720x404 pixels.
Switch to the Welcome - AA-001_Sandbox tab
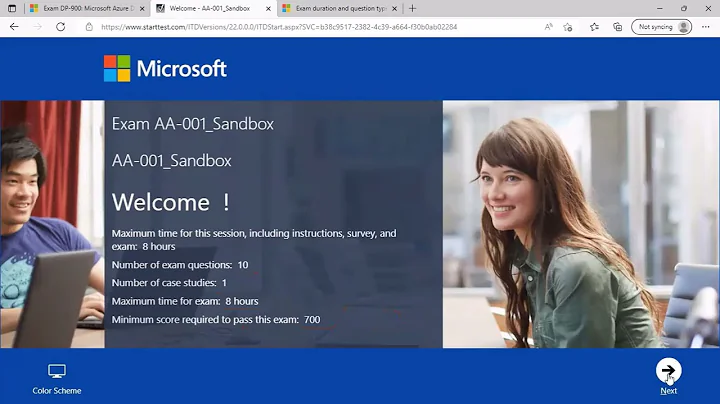213,8
